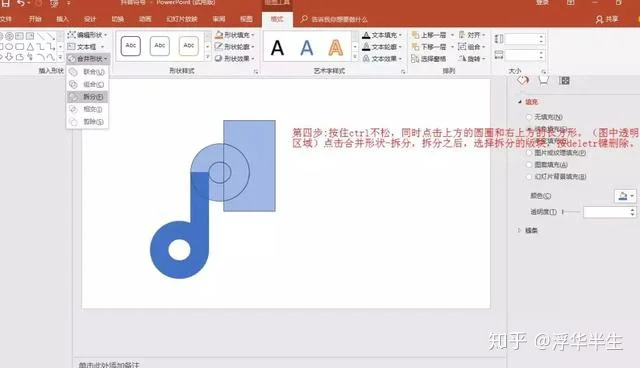Screen dimensions: 640x368
Task: Select the down arrow shape in shapes gallery
Action: tap(9, 57)
